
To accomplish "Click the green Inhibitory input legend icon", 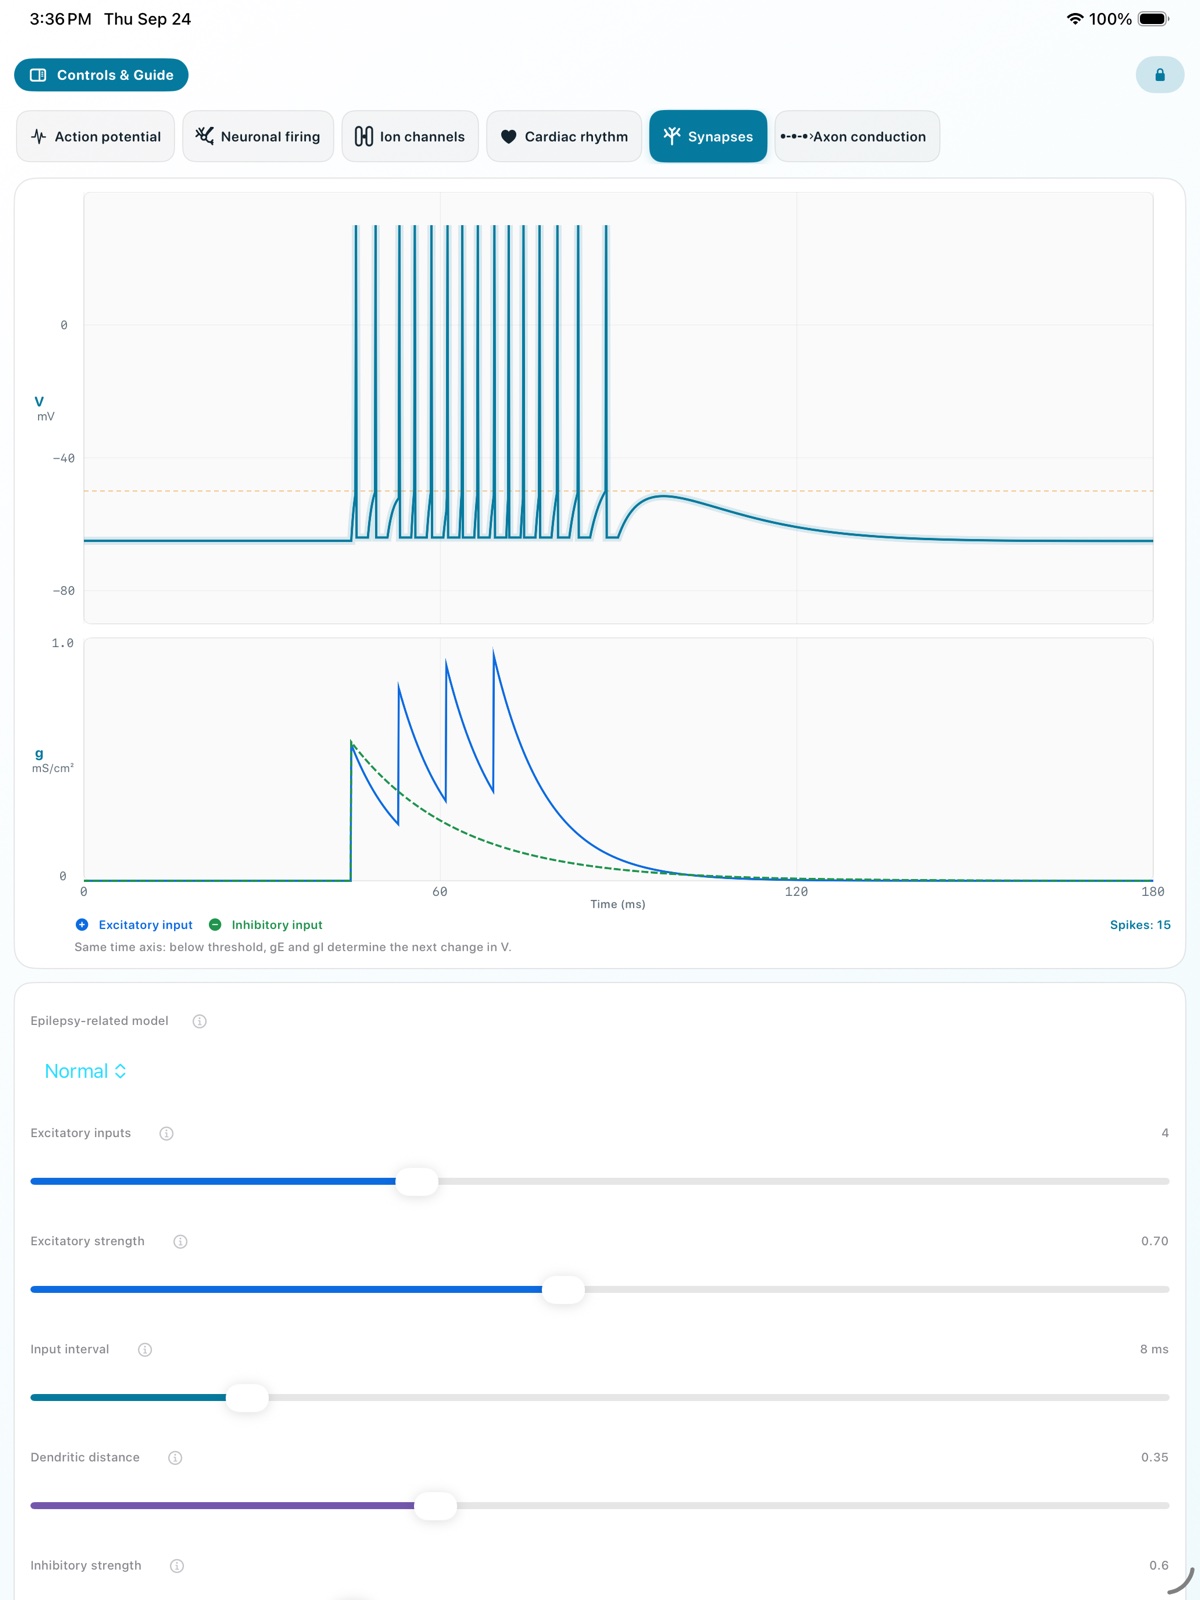I will [215, 925].
